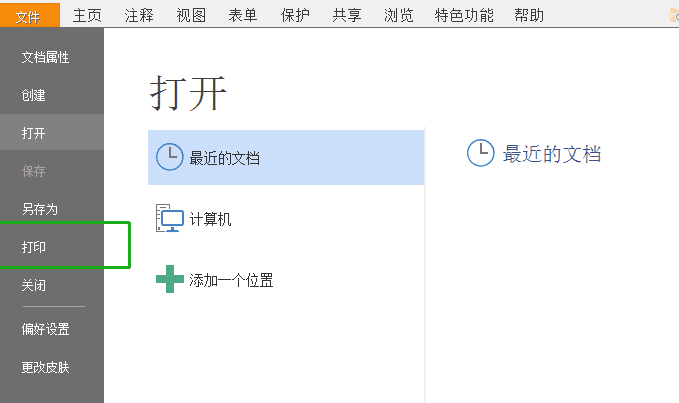Open the 保护 ribbon tab
The image size is (679, 403).
point(295,16)
